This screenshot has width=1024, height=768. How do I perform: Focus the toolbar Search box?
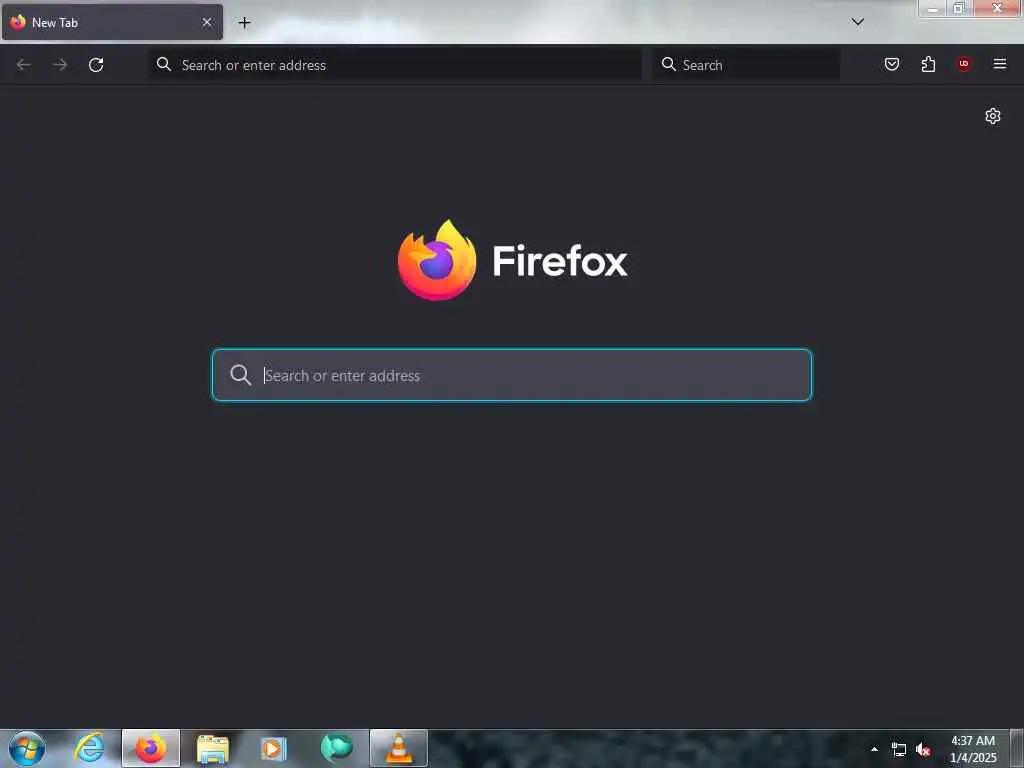pos(746,65)
